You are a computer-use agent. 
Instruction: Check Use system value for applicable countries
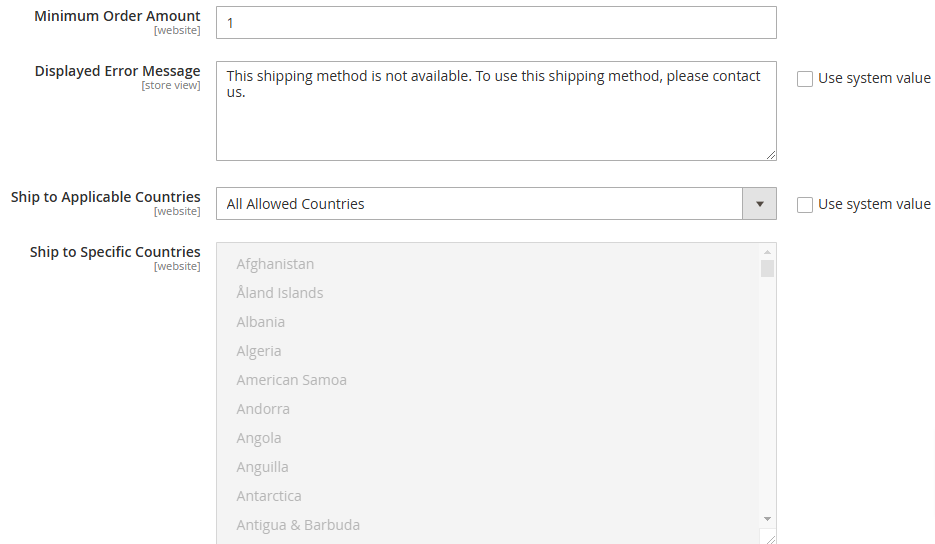805,205
